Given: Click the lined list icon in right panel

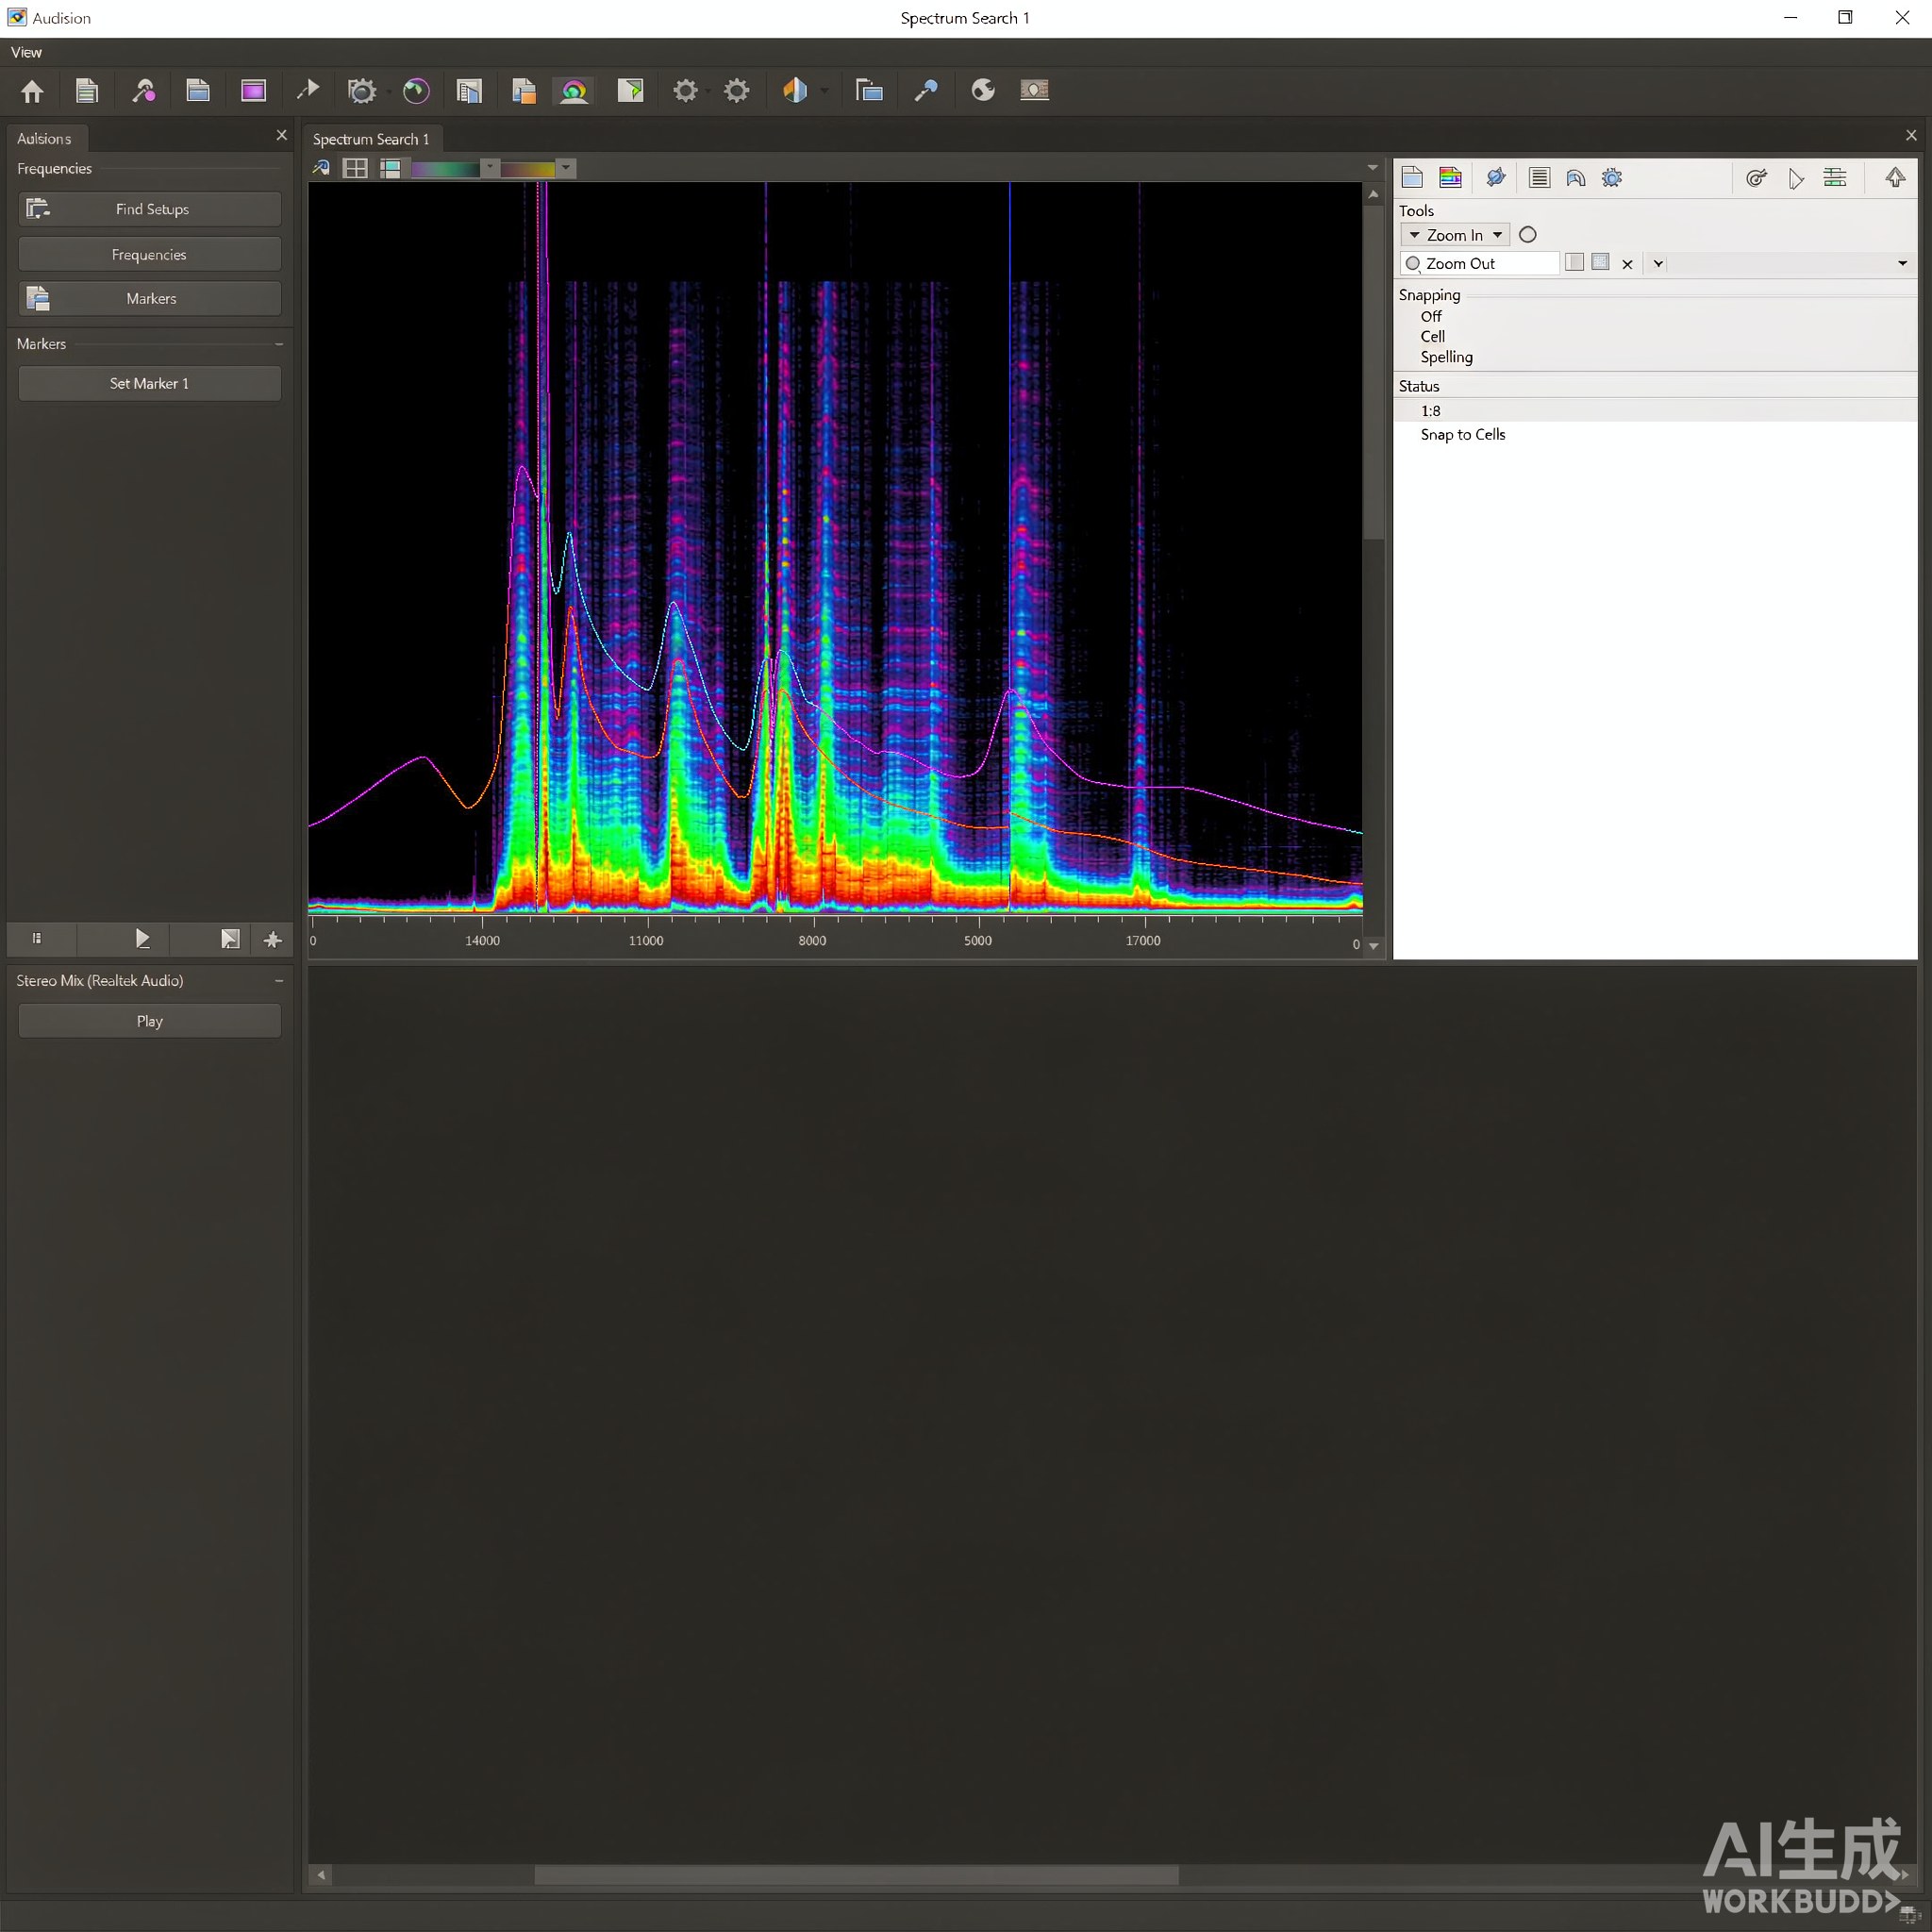Looking at the screenshot, I should tap(1539, 178).
